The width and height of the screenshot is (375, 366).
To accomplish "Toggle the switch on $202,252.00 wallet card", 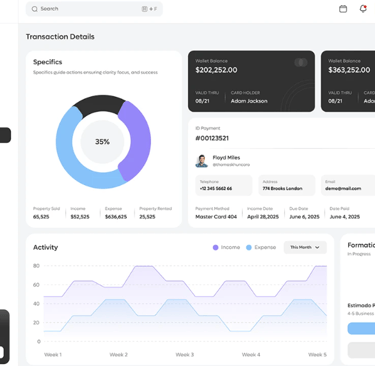I will tap(301, 62).
